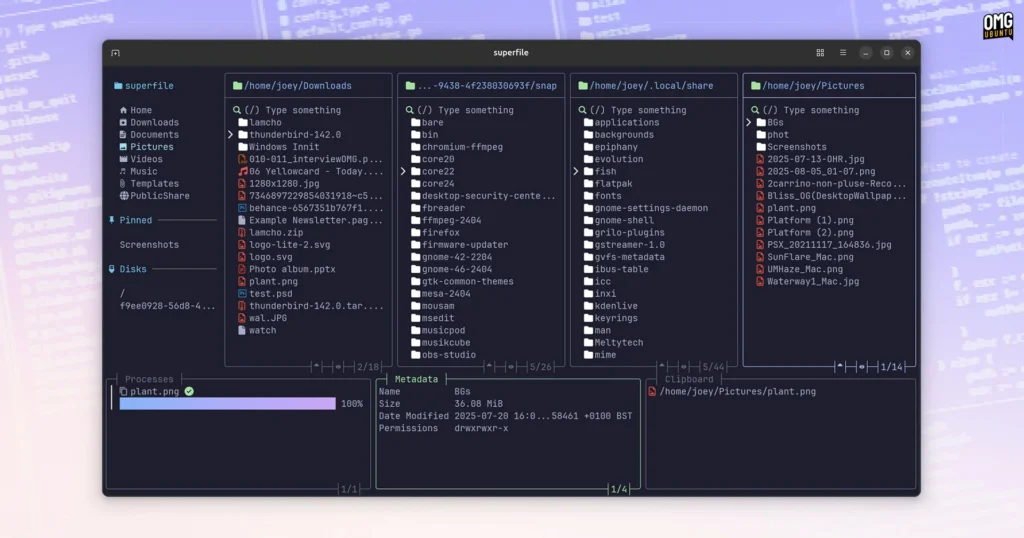Click the behance-6567351b767f1 file icon
The height and width of the screenshot is (538, 1024).
(x=242, y=208)
